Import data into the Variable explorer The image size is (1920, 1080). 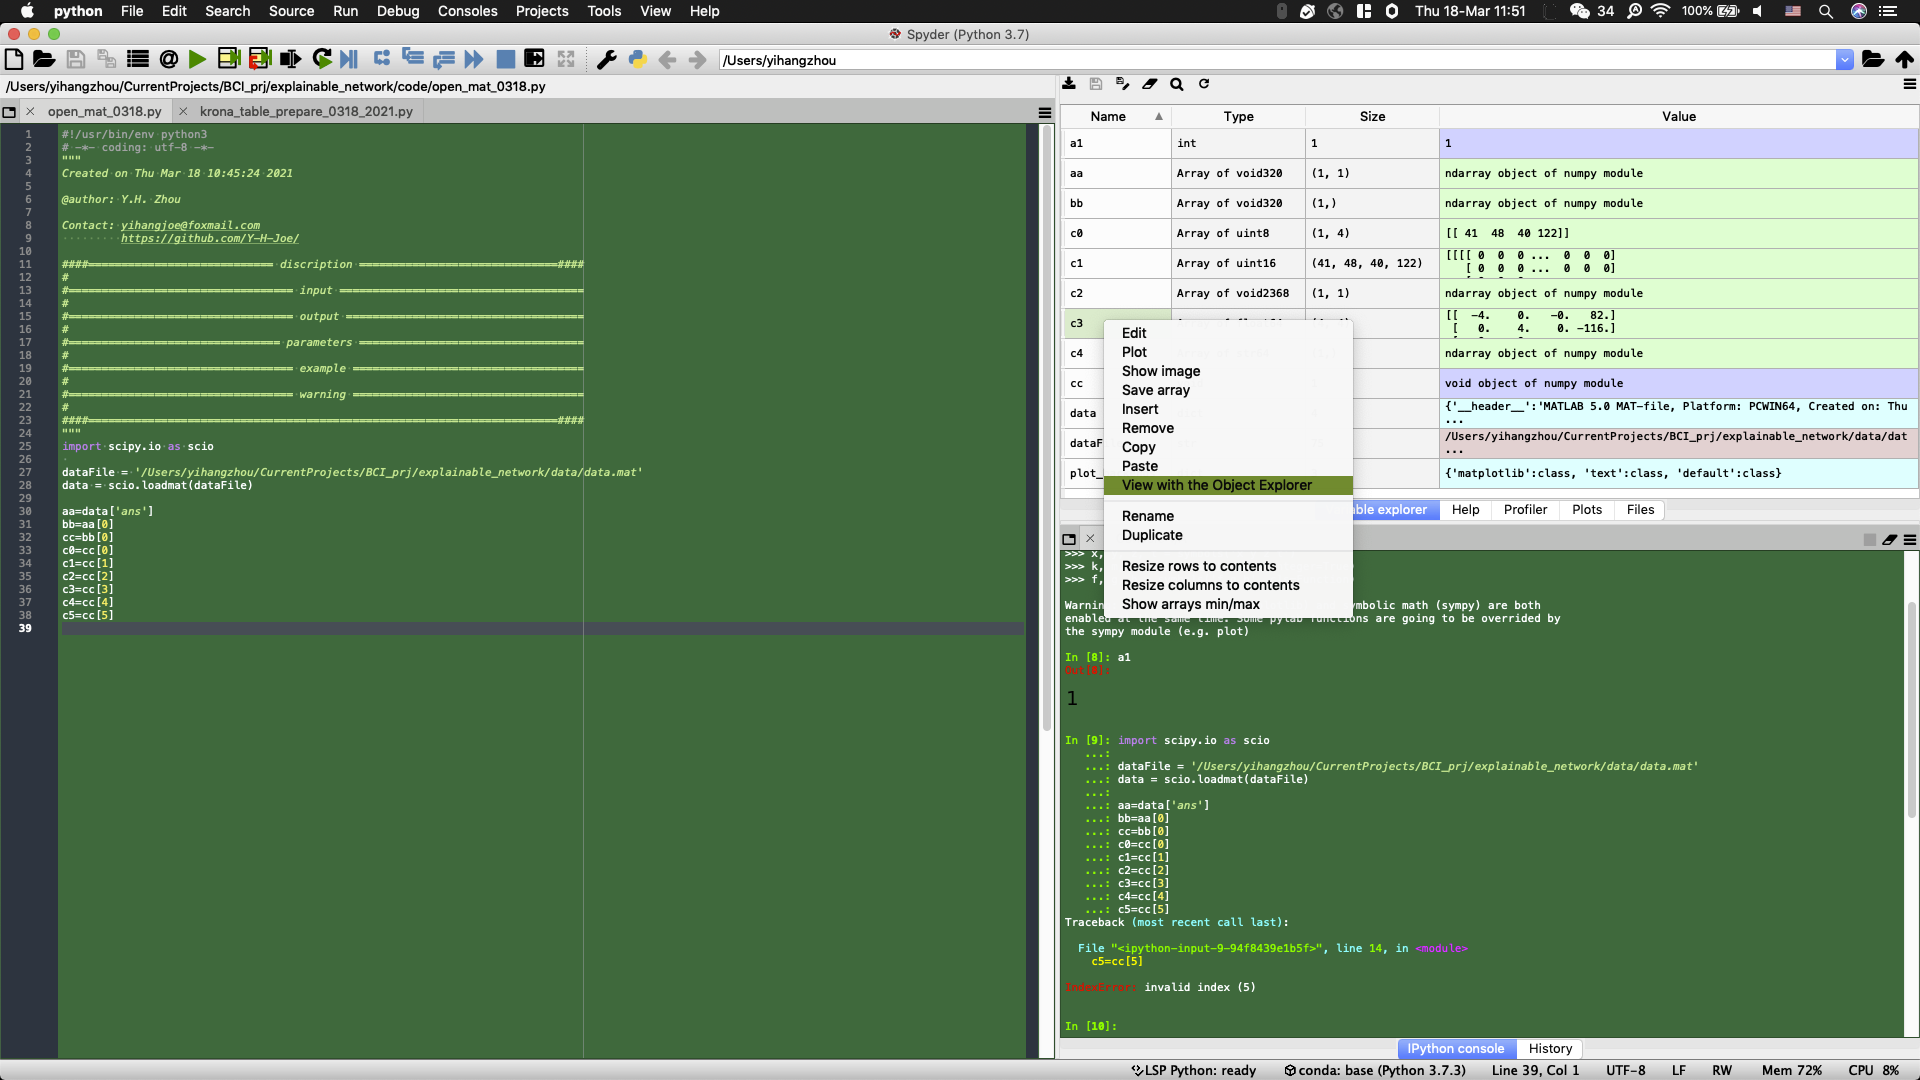[1069, 84]
